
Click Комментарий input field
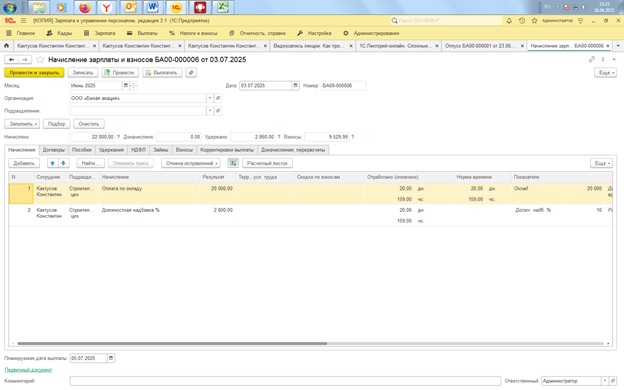click(x=285, y=381)
